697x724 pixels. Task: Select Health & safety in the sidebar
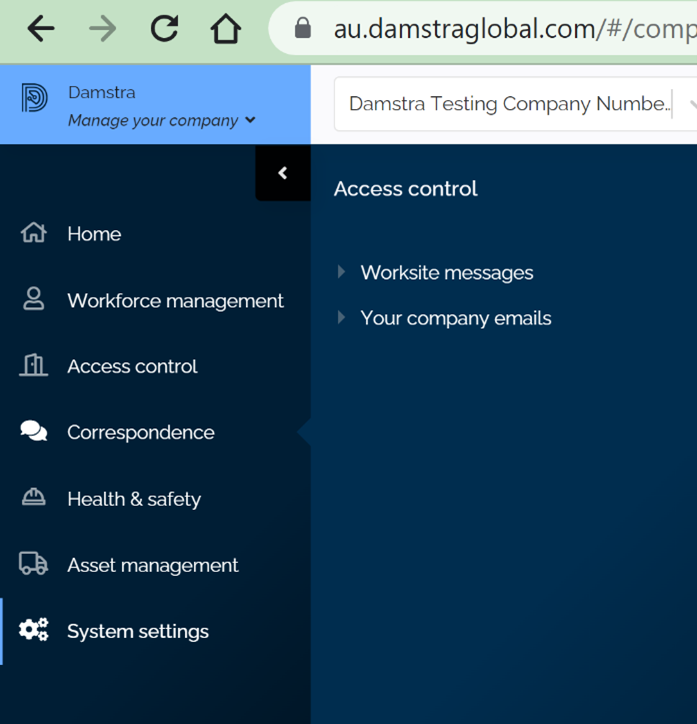pos(134,499)
